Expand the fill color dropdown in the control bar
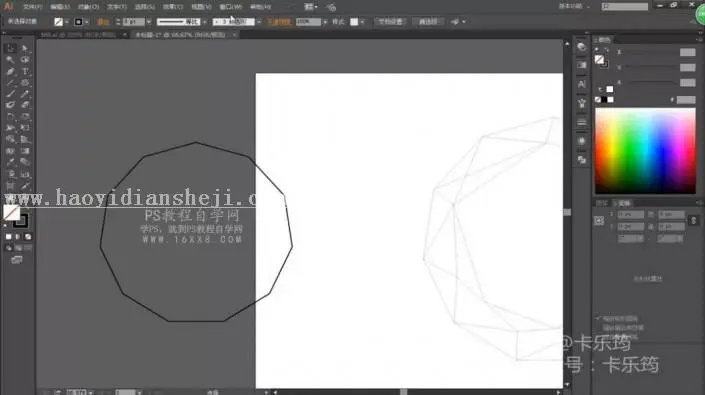 [67, 22]
